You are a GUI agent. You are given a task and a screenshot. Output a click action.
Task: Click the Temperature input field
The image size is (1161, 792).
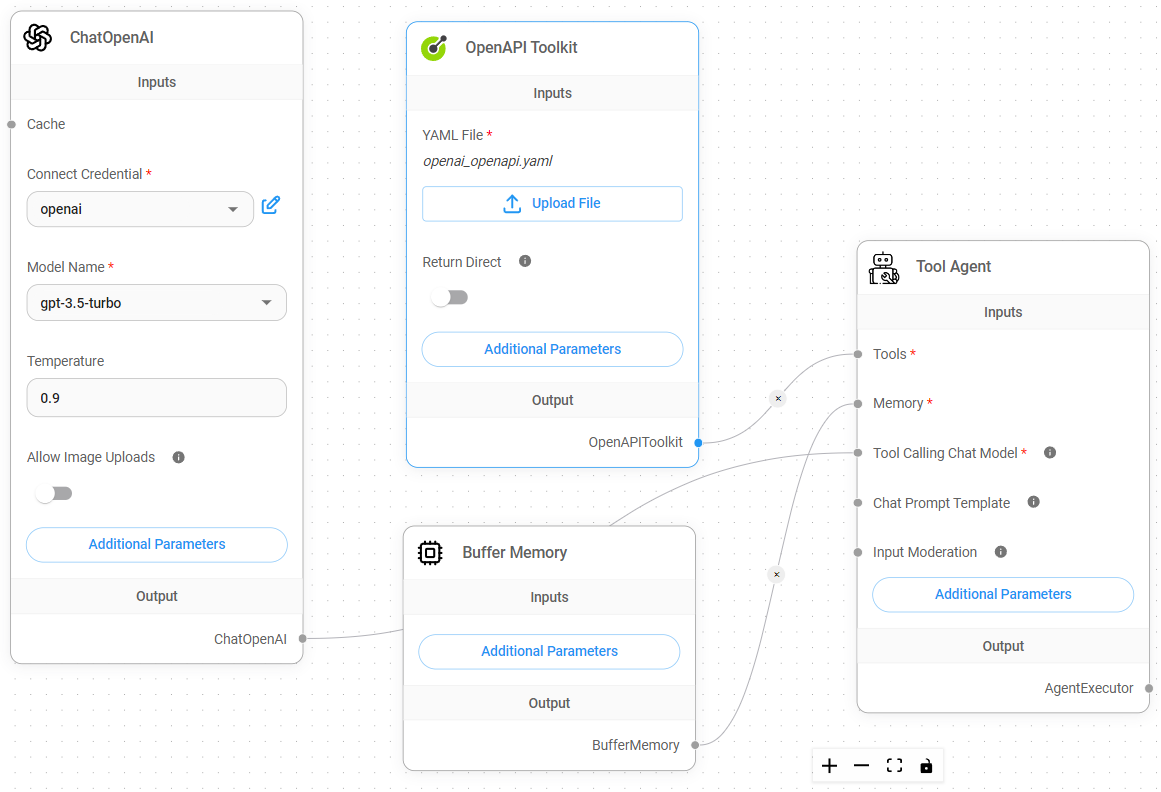coord(157,397)
